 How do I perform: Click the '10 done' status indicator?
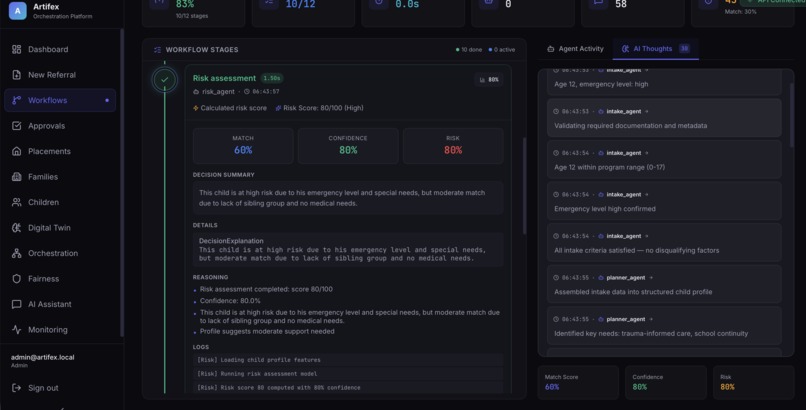pos(469,50)
